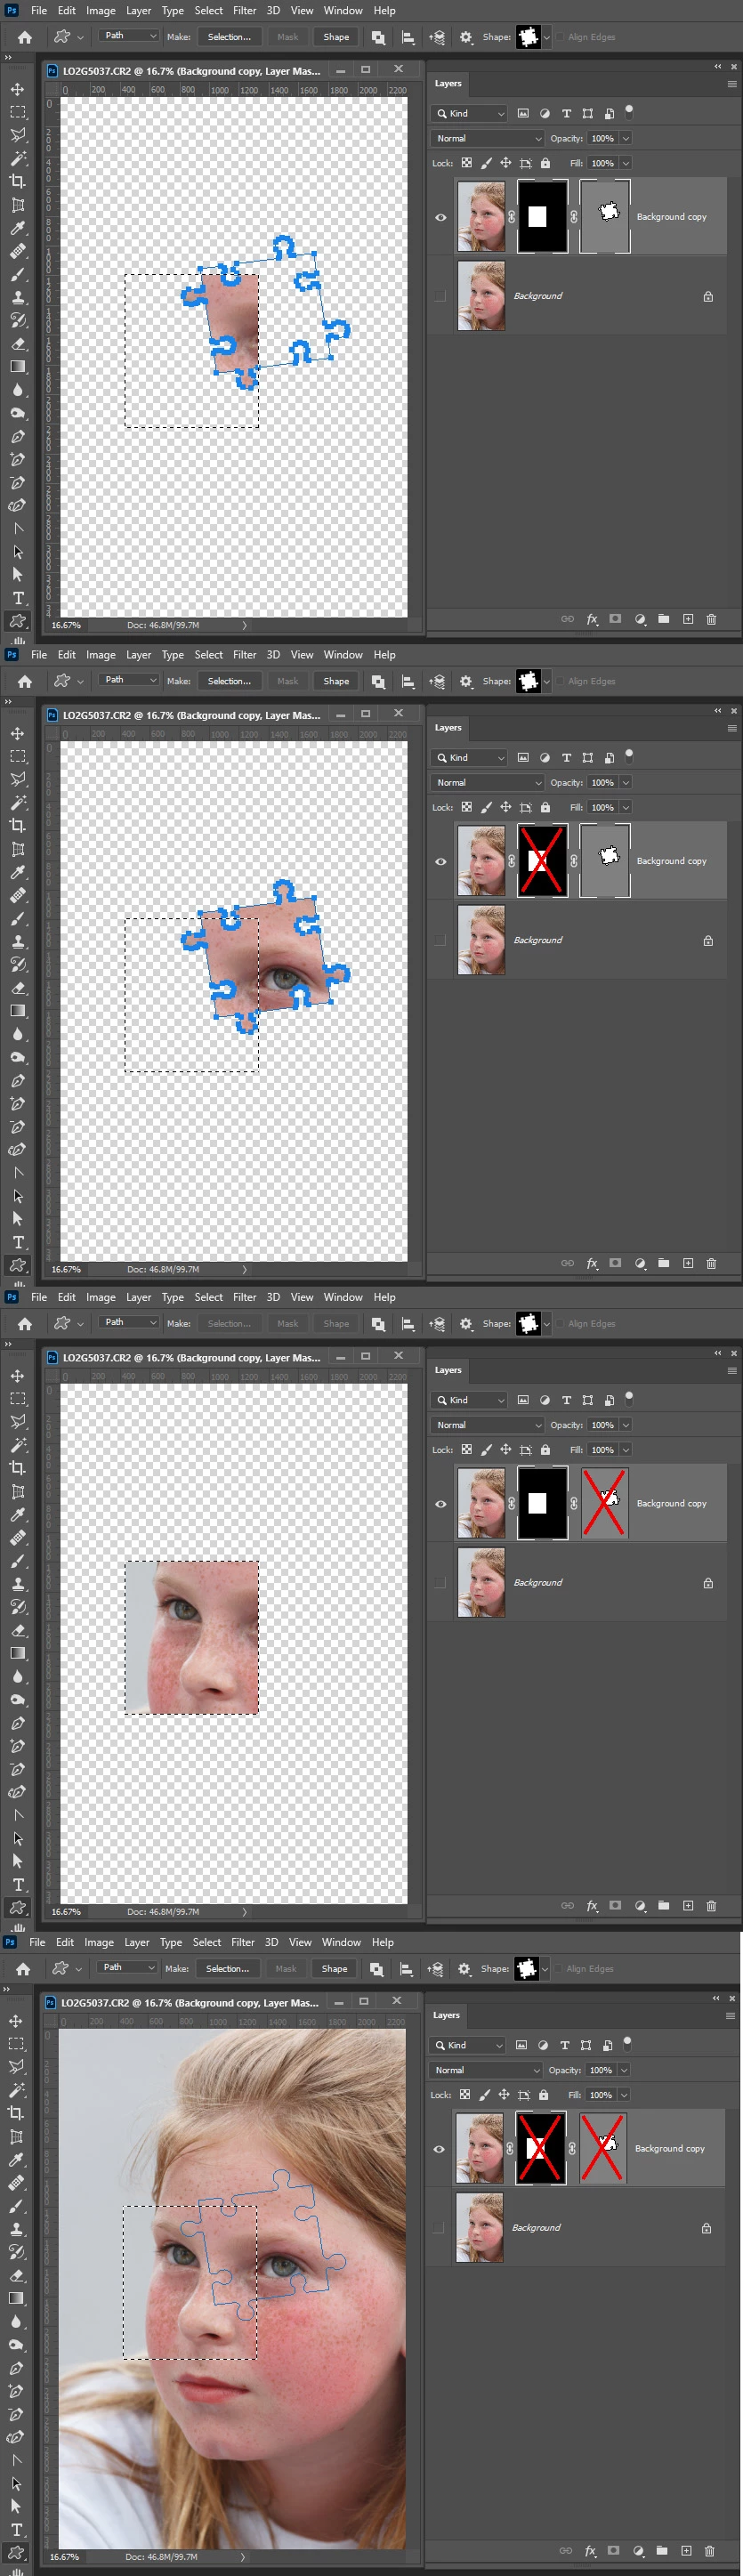Select the Eyedropper tool in the top screenshot

click(17, 228)
